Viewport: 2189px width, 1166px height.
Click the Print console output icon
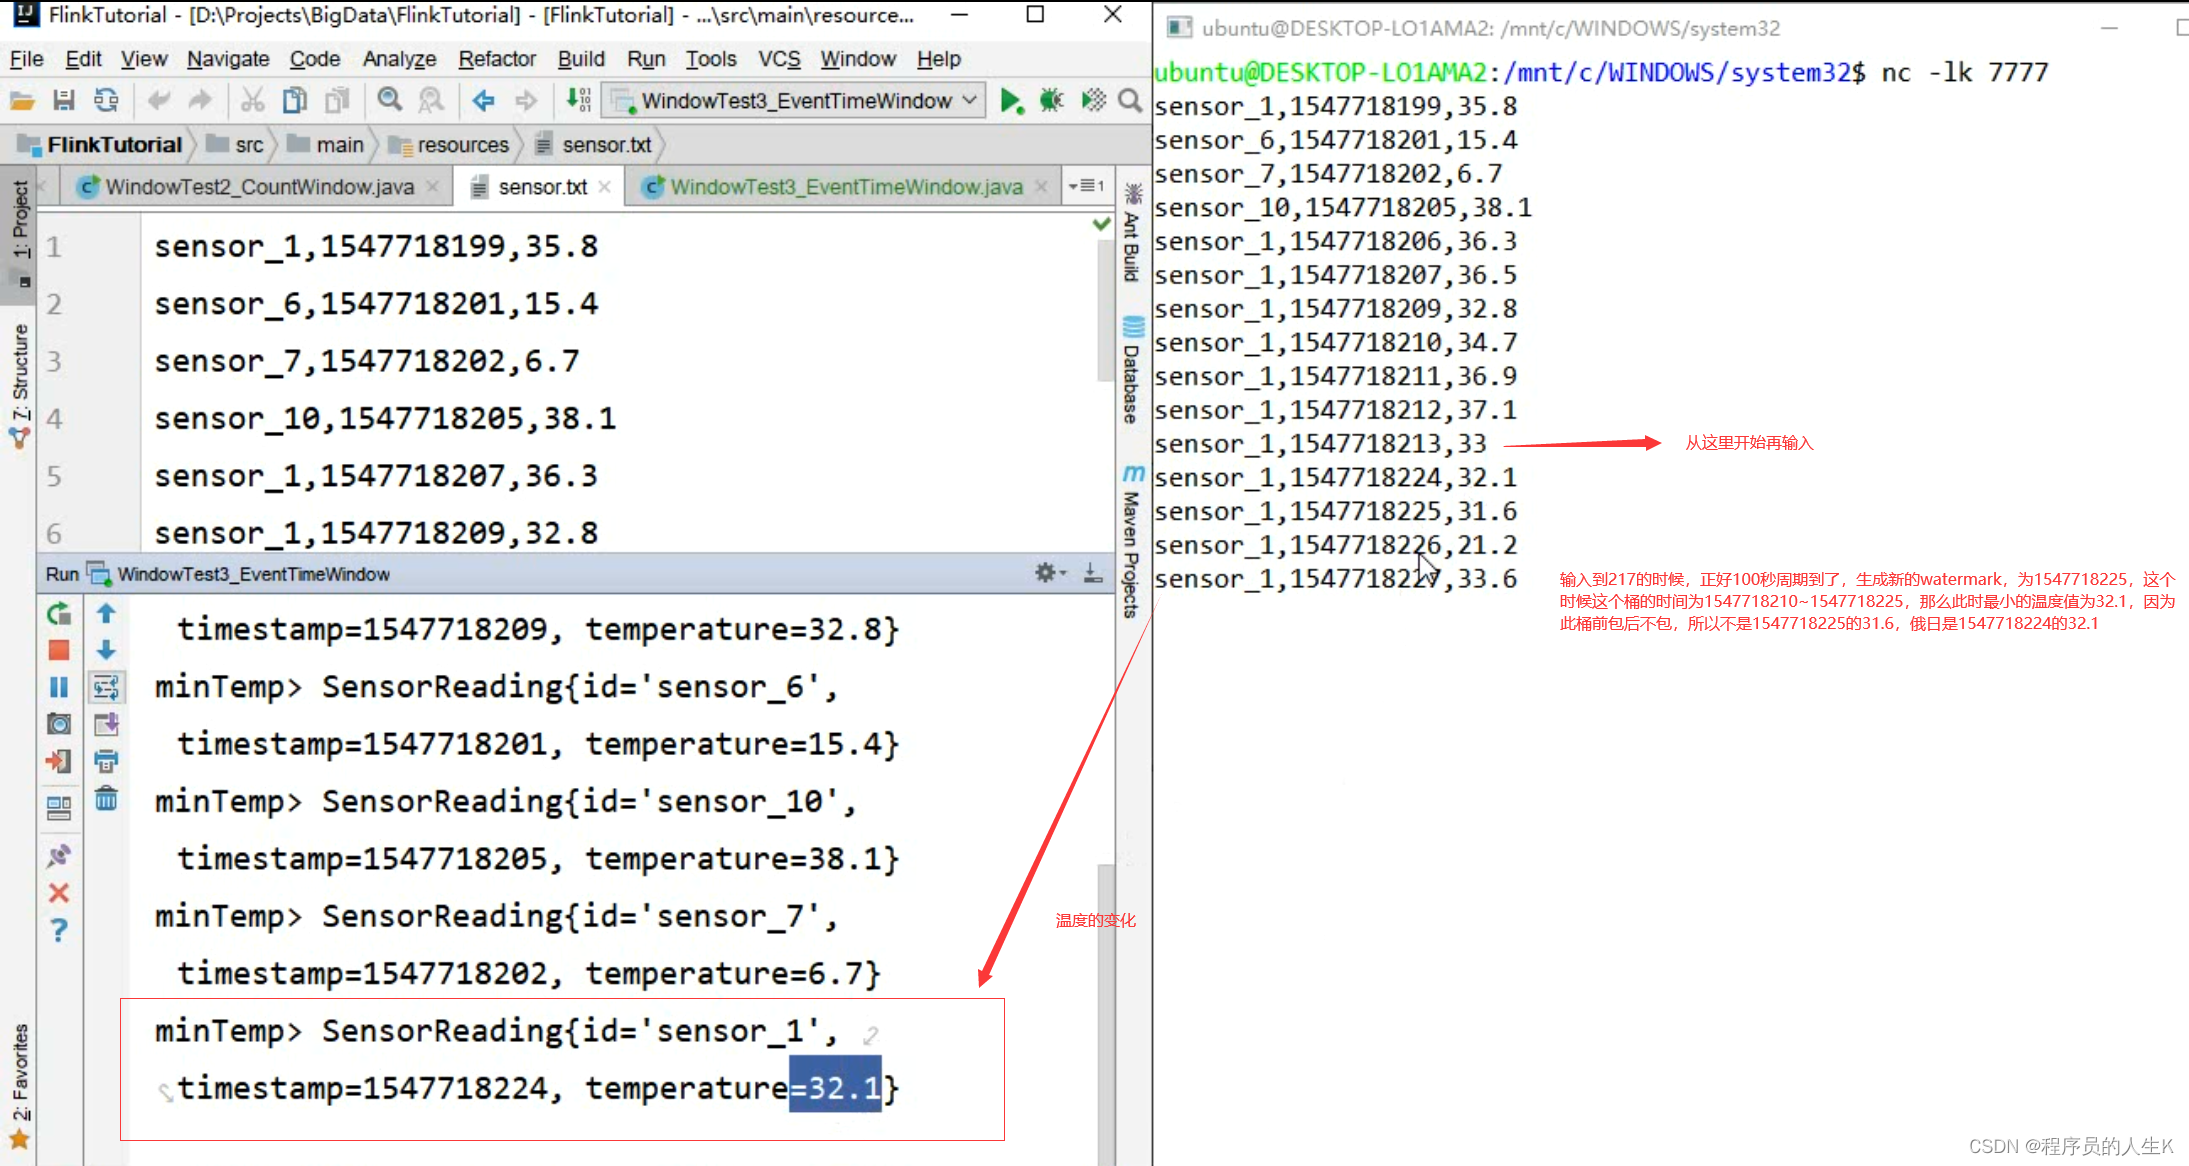point(106,762)
